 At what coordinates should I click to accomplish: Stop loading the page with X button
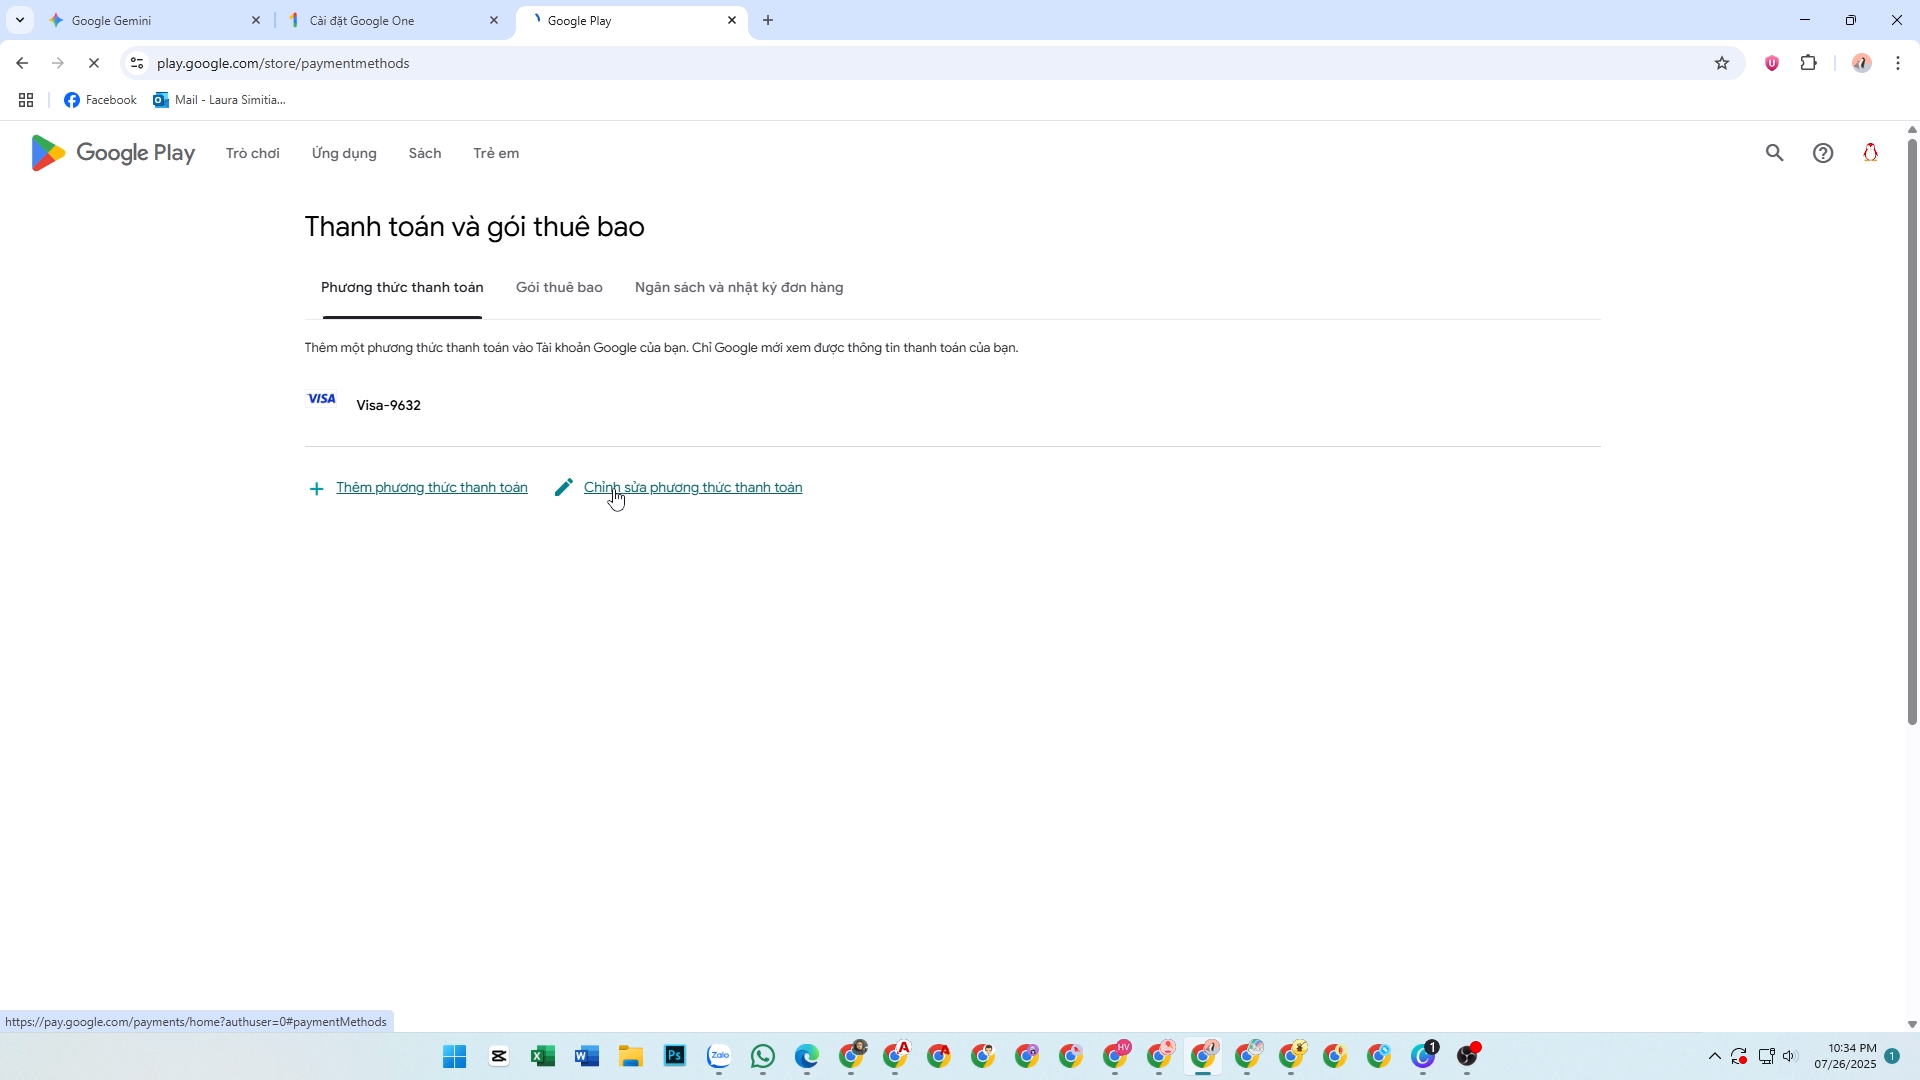94,63
